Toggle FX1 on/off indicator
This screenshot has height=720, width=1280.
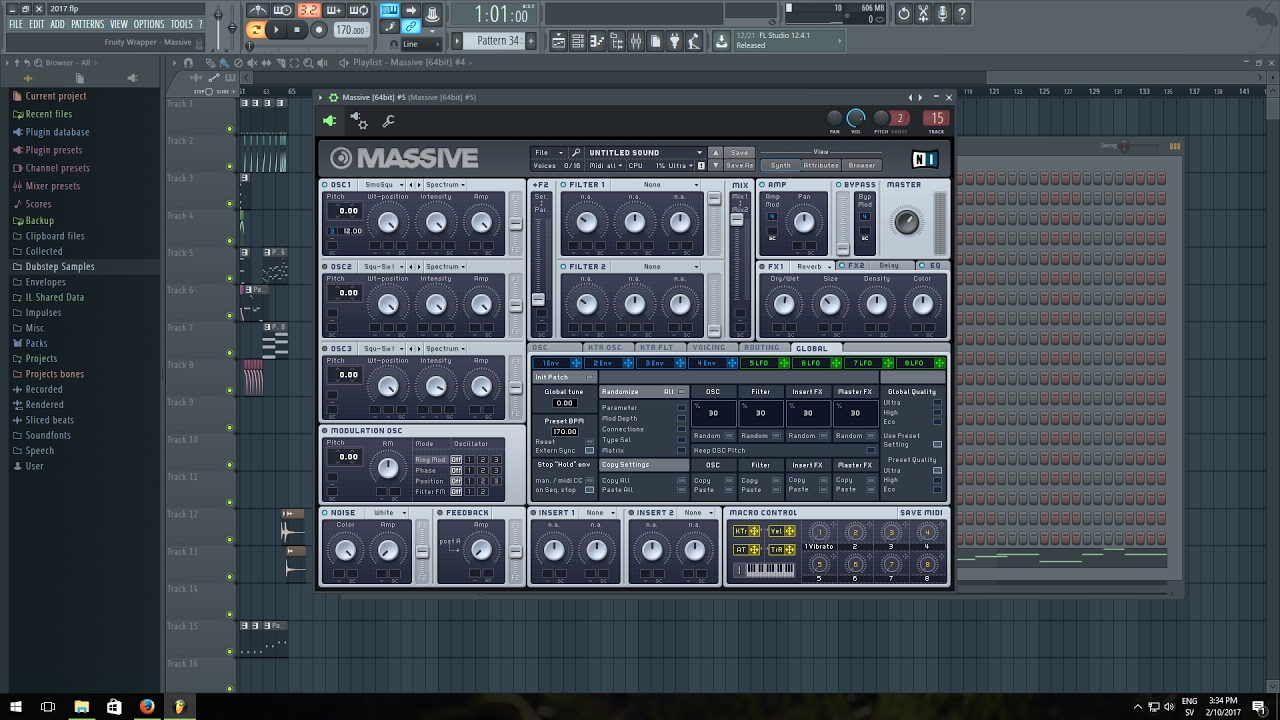click(763, 267)
